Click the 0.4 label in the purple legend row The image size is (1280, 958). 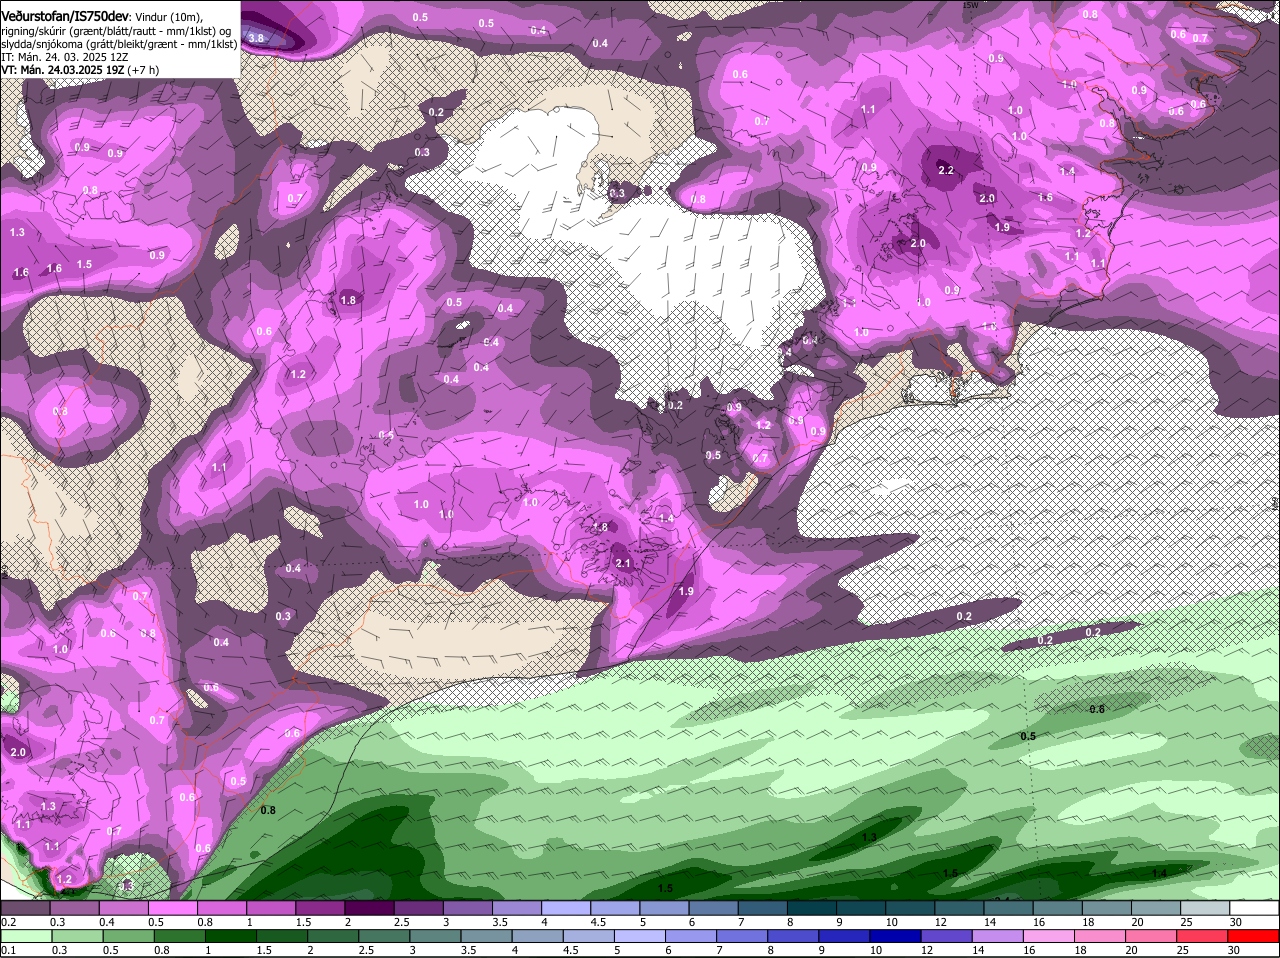(x=106, y=922)
